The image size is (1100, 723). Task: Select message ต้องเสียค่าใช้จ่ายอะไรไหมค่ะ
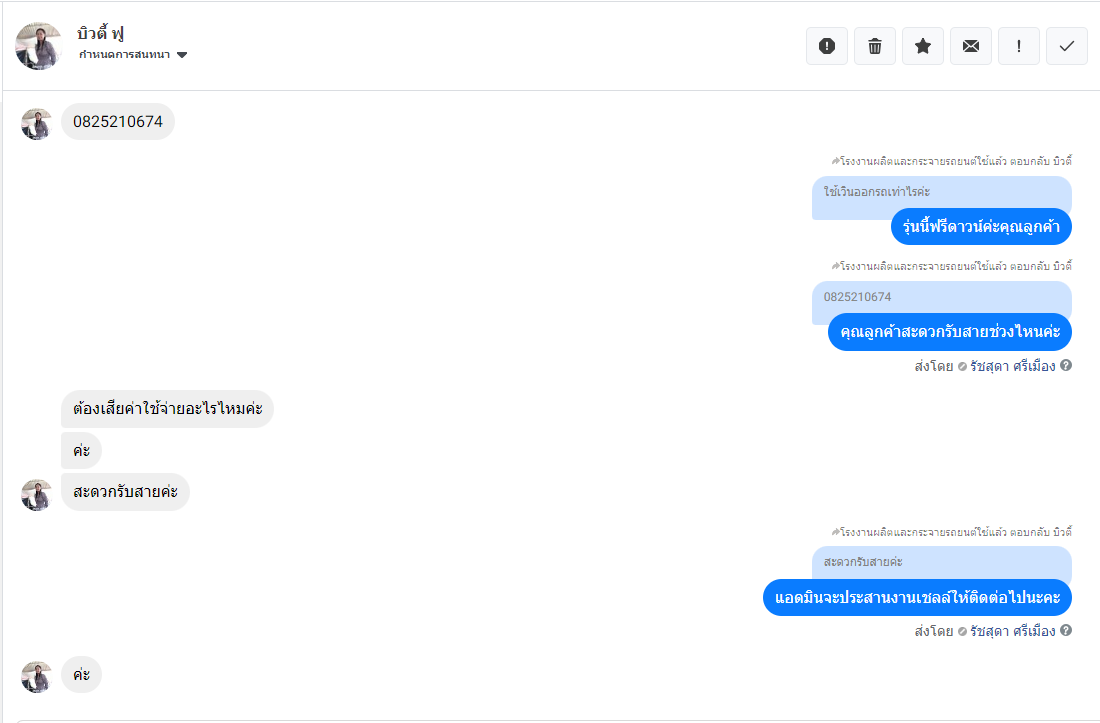167,409
